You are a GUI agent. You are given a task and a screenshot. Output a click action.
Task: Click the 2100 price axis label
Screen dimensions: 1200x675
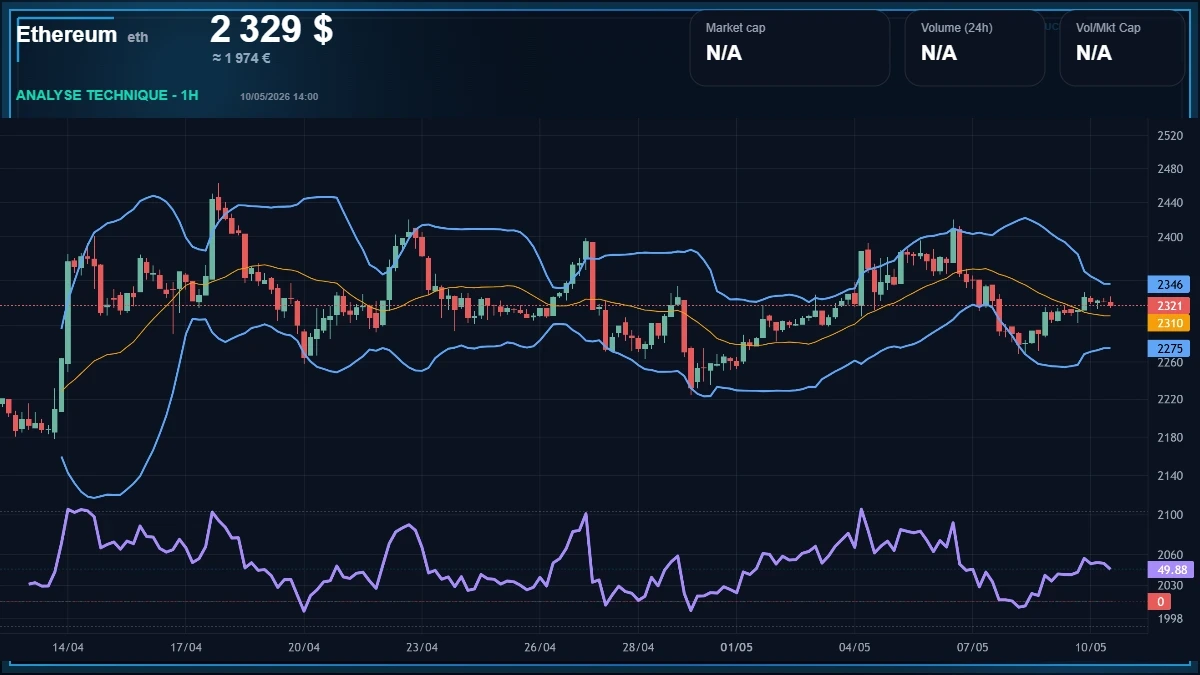tap(1169, 515)
